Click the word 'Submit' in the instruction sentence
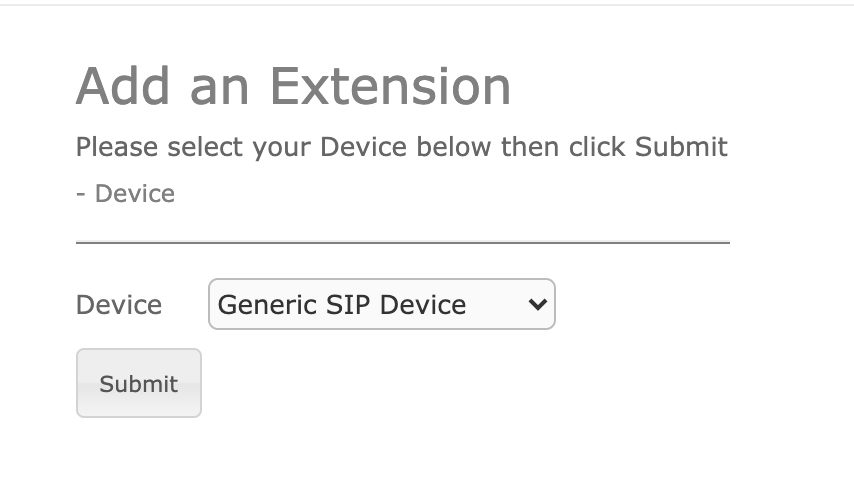Screen dimensions: 854x486 [x=681, y=147]
